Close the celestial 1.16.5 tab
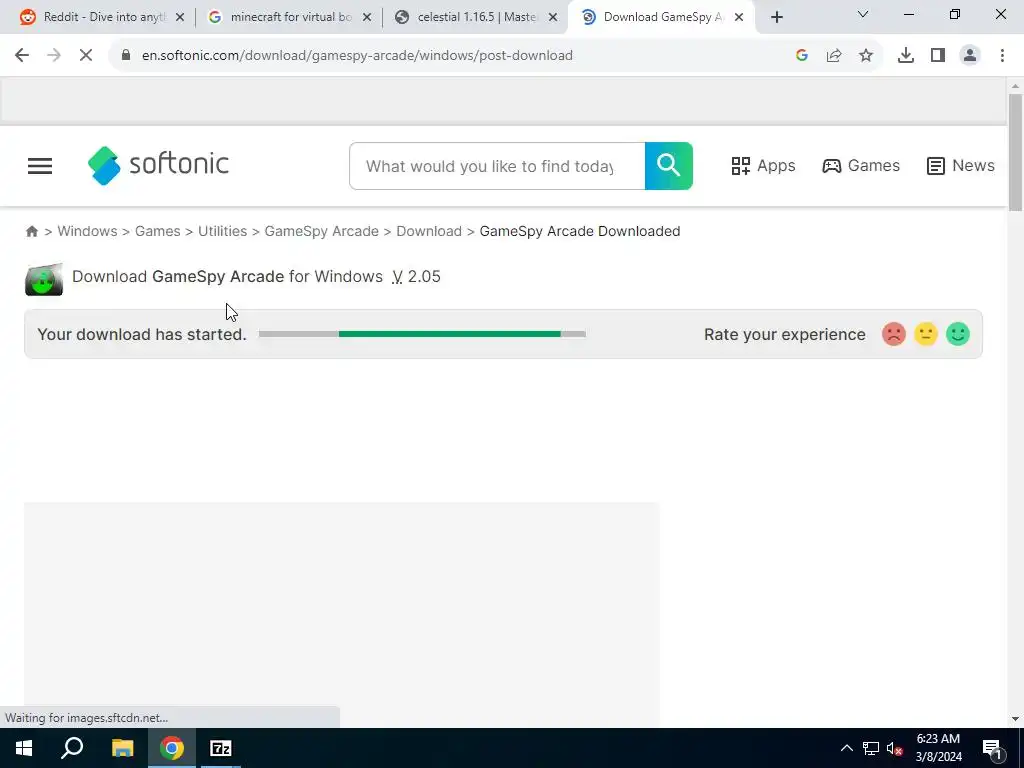The height and width of the screenshot is (768, 1024). click(552, 18)
